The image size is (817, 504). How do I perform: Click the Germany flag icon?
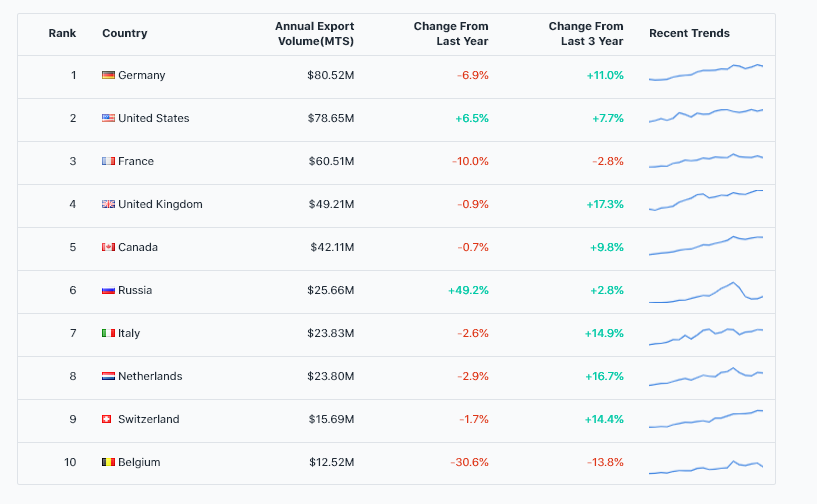coord(108,75)
